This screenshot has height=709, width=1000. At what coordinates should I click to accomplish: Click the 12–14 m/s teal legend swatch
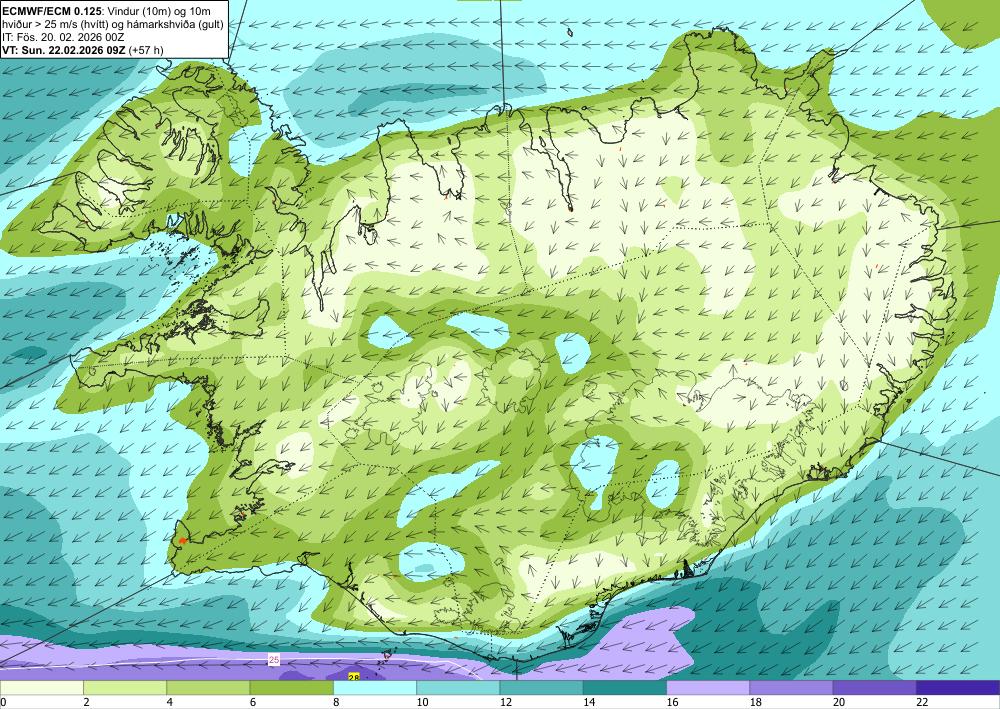point(541,688)
